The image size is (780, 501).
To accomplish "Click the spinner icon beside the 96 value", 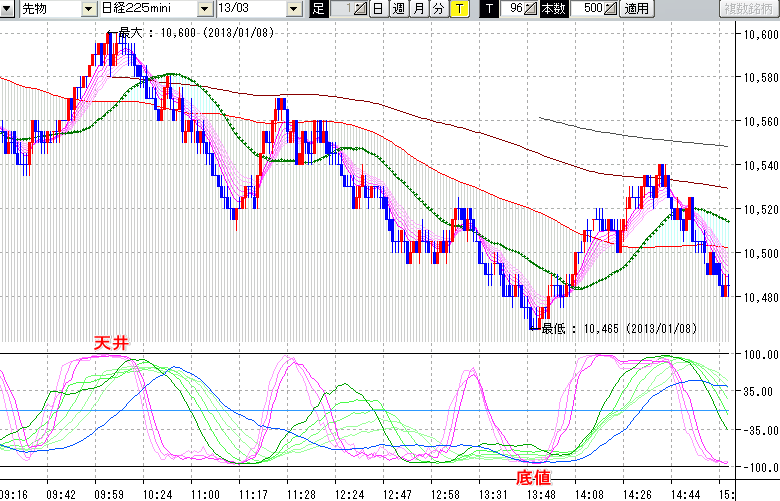I will [x=531, y=9].
